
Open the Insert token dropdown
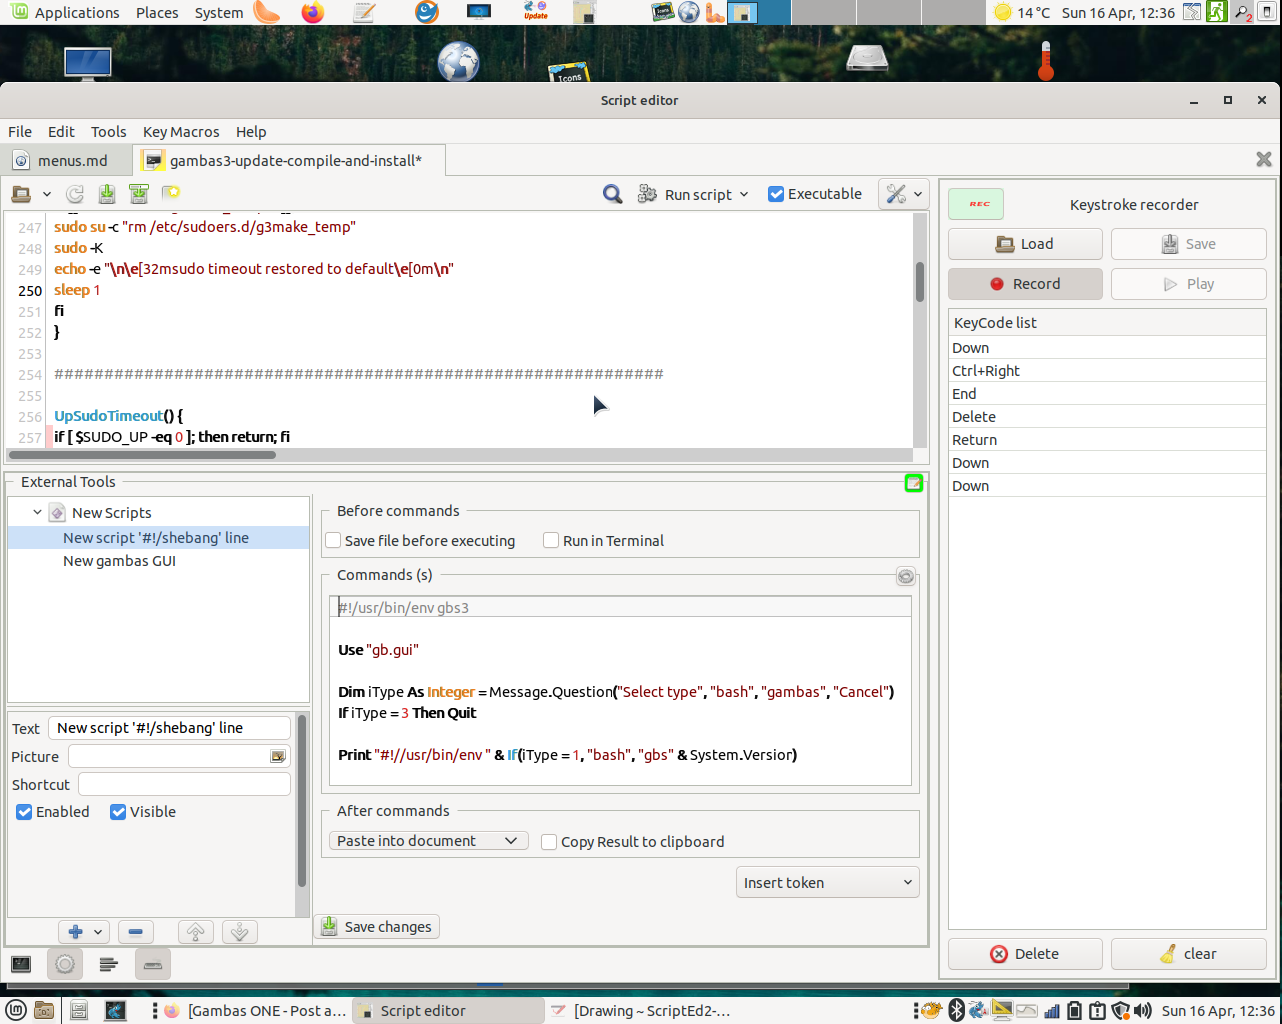pos(827,883)
